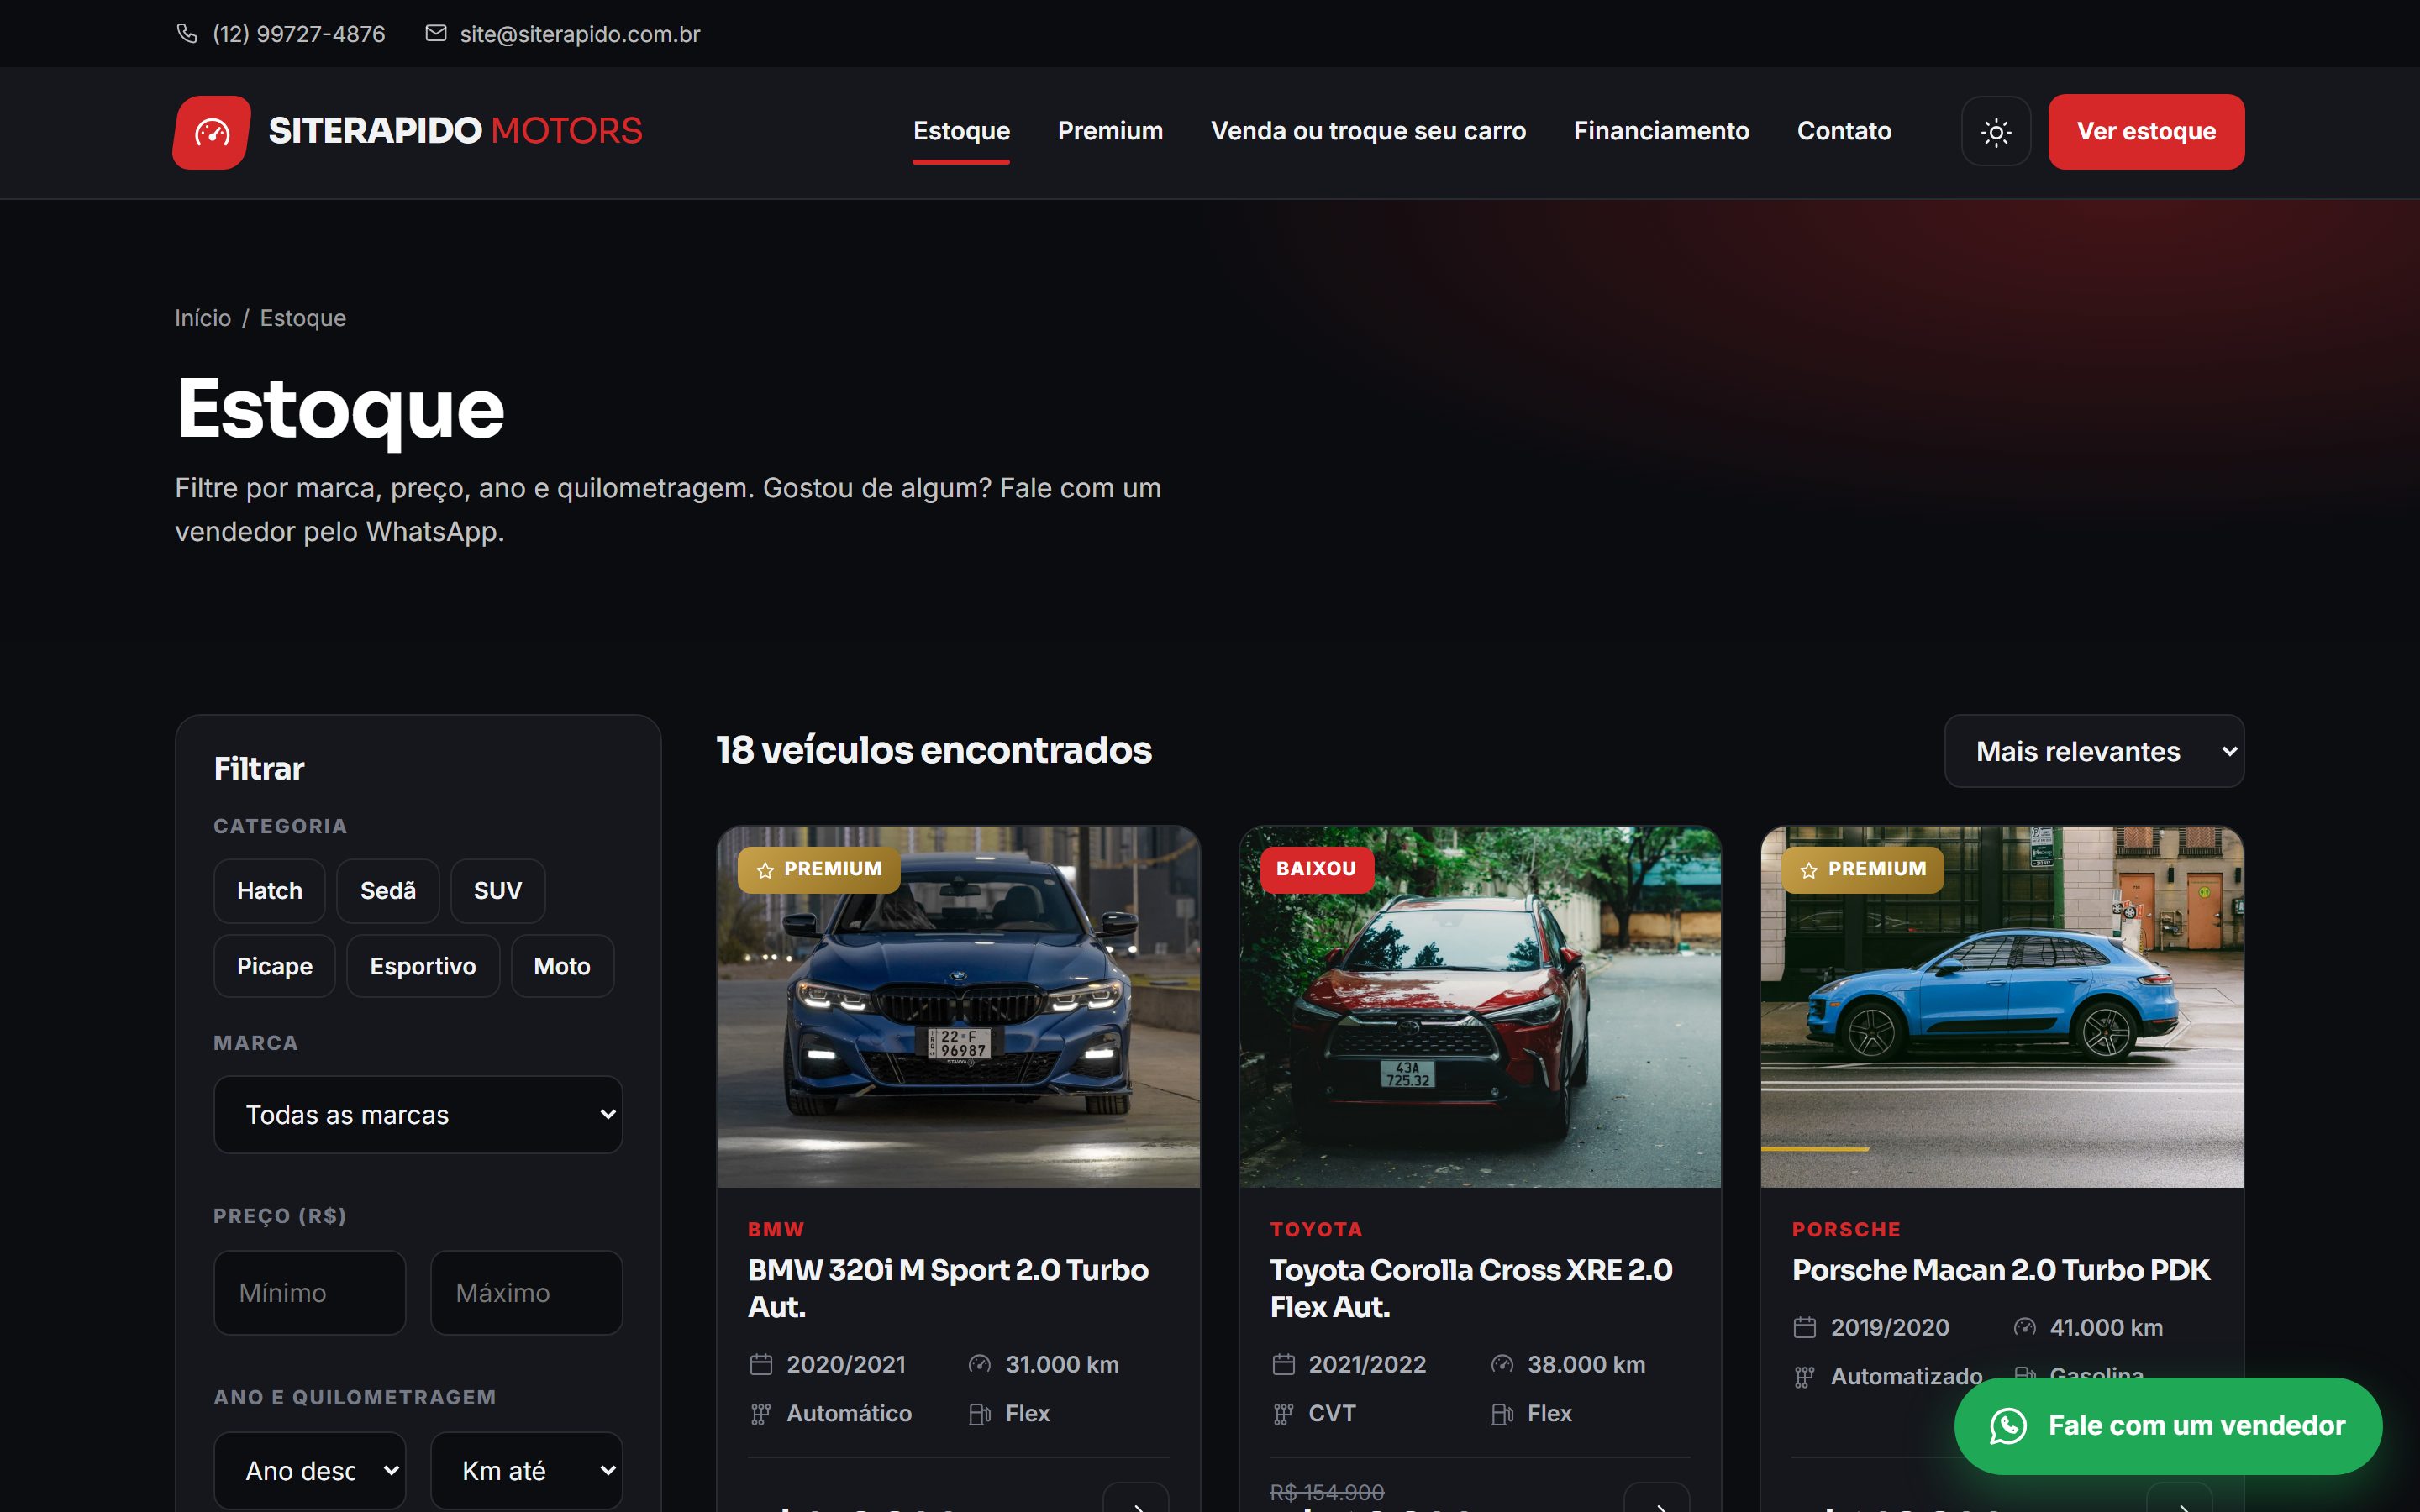Open BMW 320i M Sport title link
2420x1512 pixels.
[x=949, y=1289]
